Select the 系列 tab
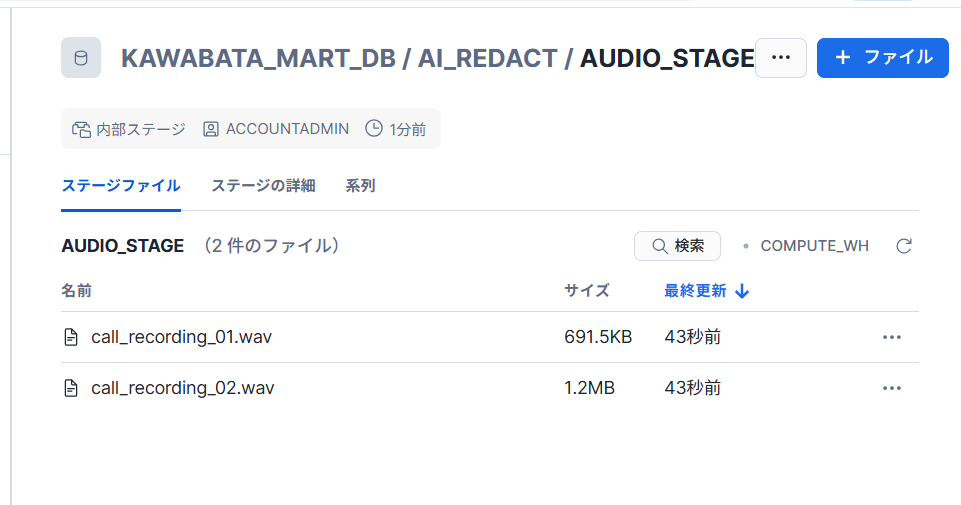This screenshot has height=505, width=961. (360, 186)
